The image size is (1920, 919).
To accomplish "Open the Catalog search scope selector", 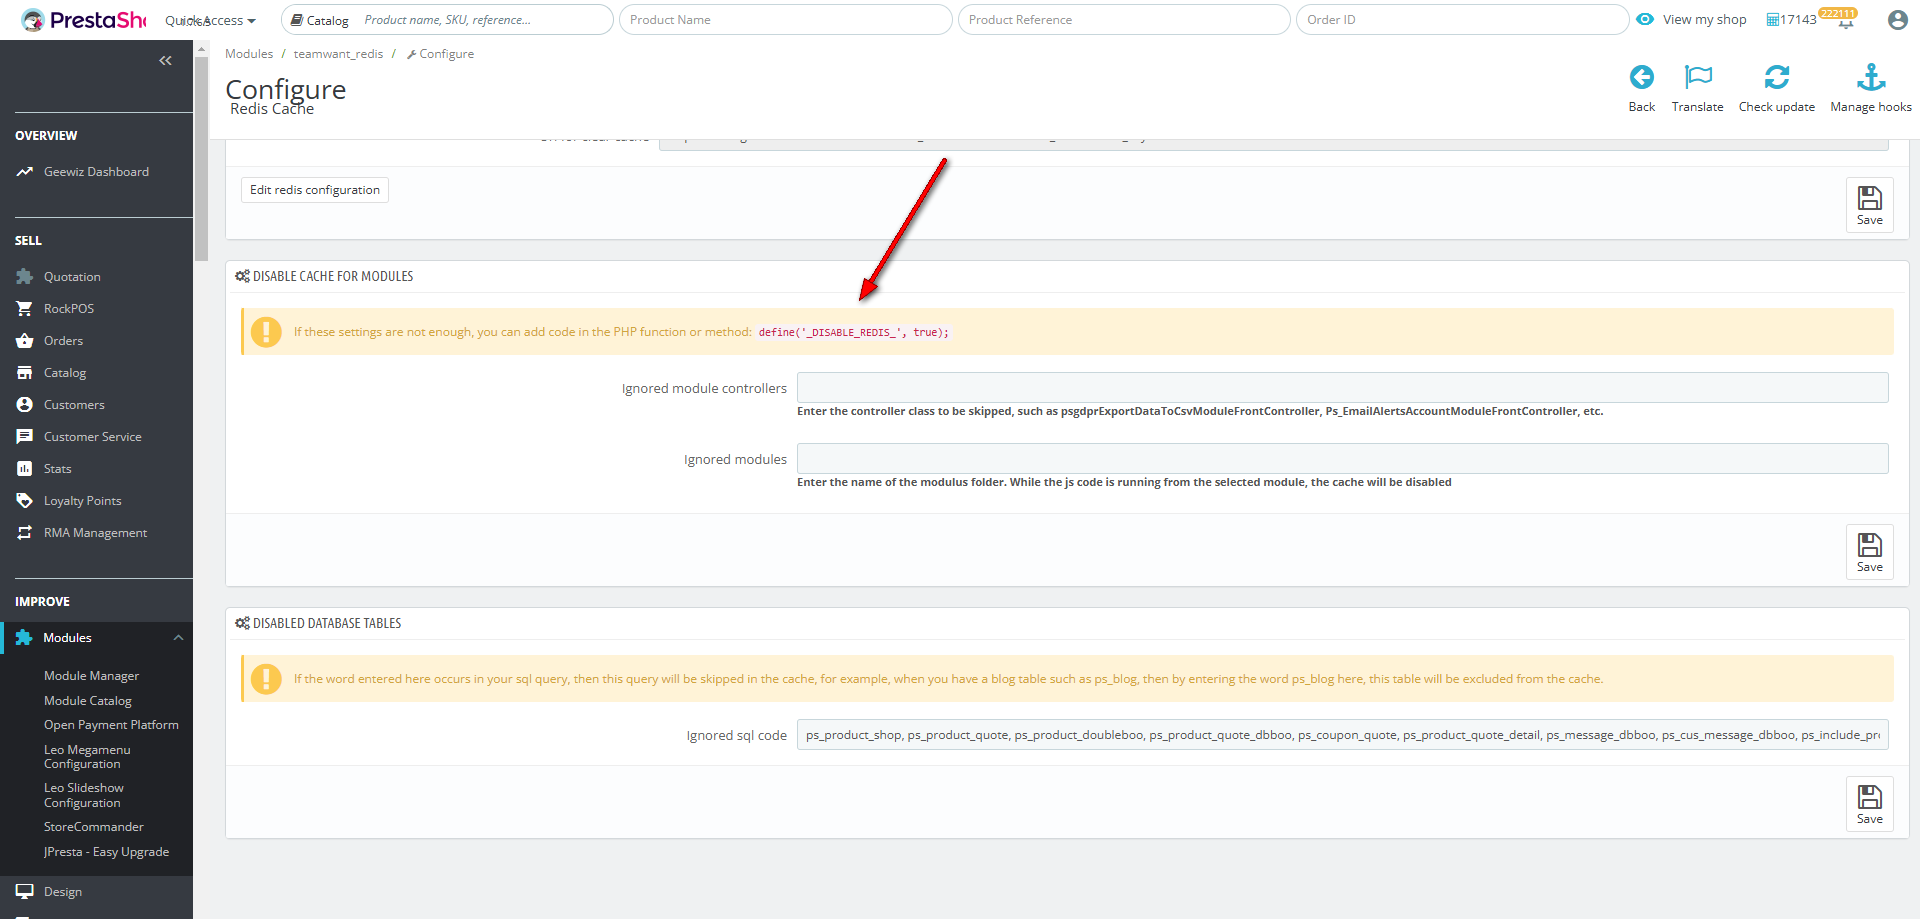I will point(320,20).
